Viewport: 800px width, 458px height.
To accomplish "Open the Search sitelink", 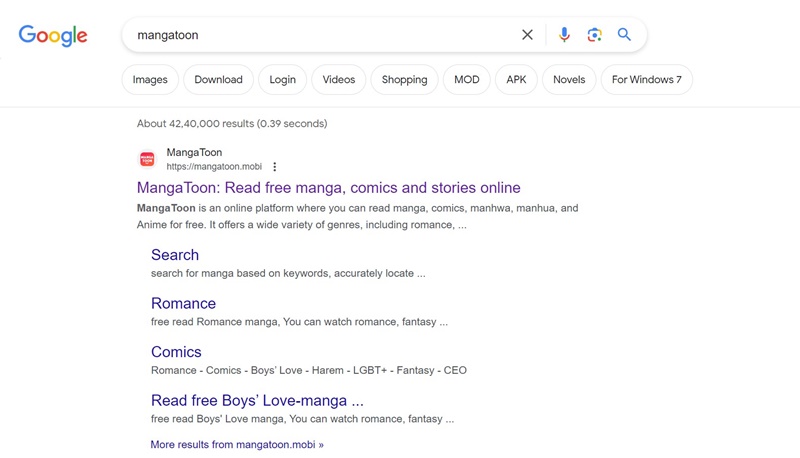I will (175, 255).
